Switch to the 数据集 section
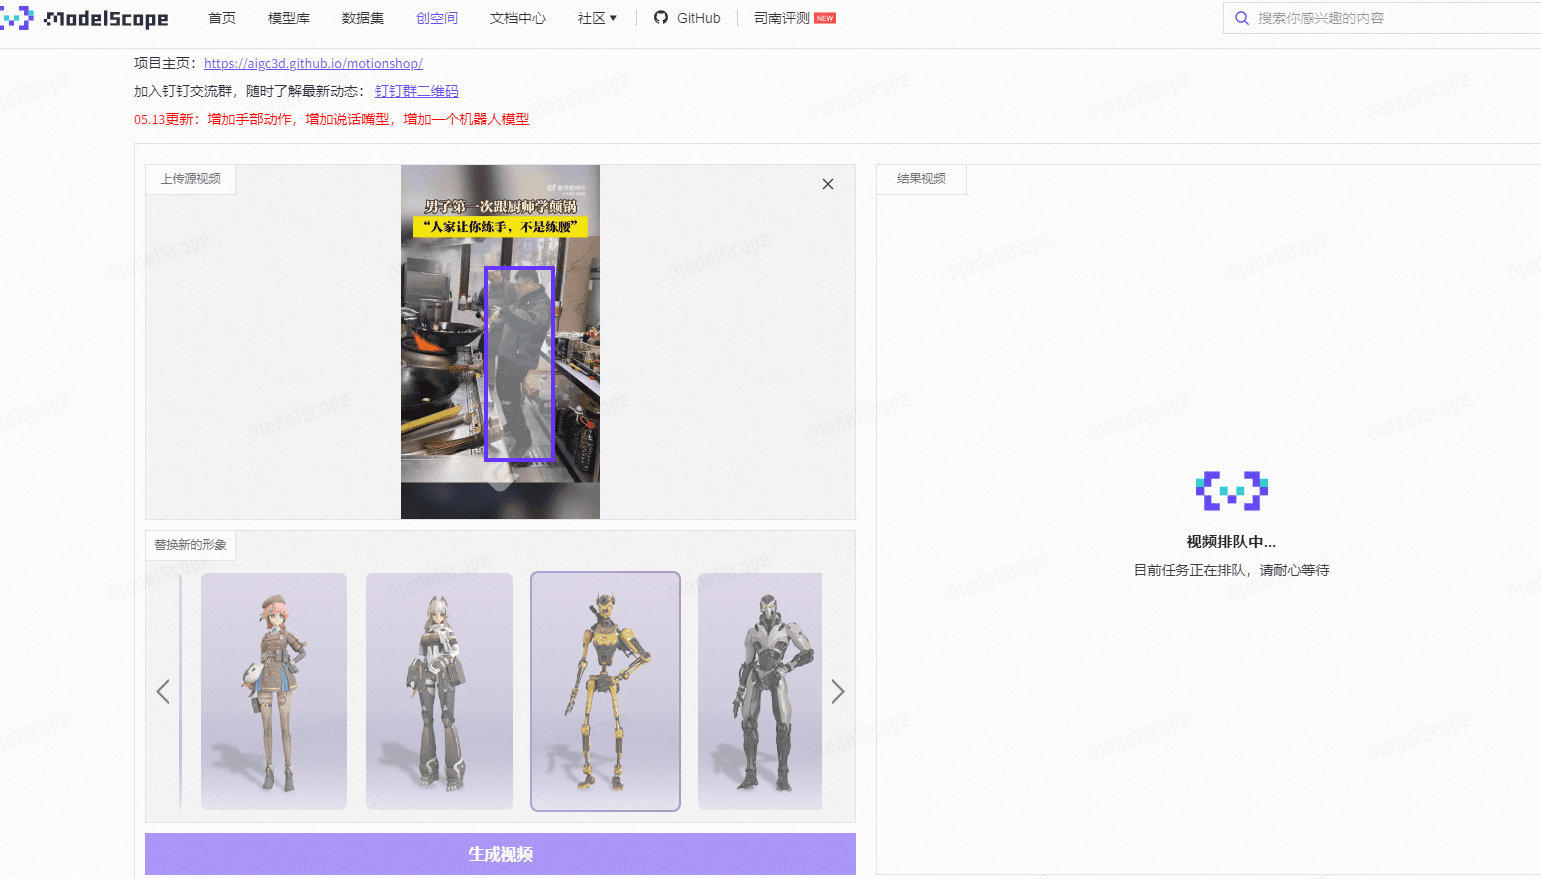This screenshot has height=879, width=1541. tap(361, 17)
